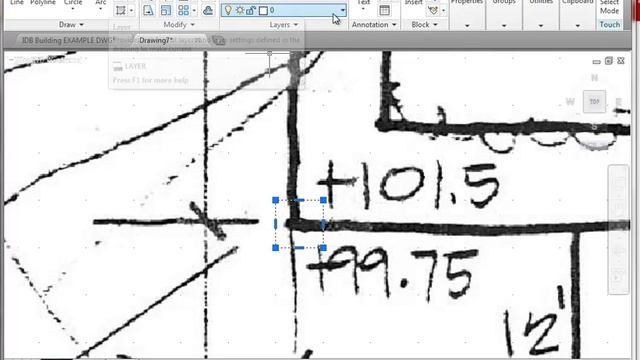This screenshot has width=640, height=360.
Task: Click the N compass letter on ViewCube
Action: tap(594, 78)
